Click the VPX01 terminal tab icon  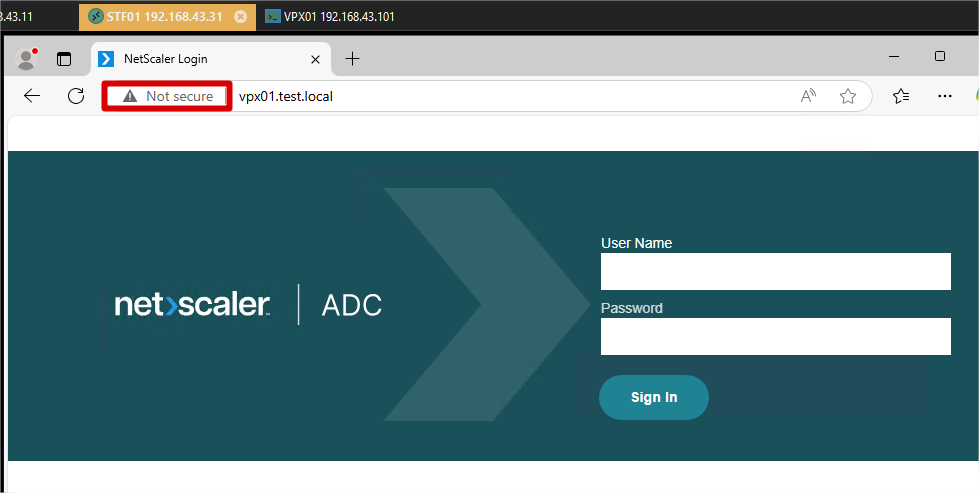(272, 17)
